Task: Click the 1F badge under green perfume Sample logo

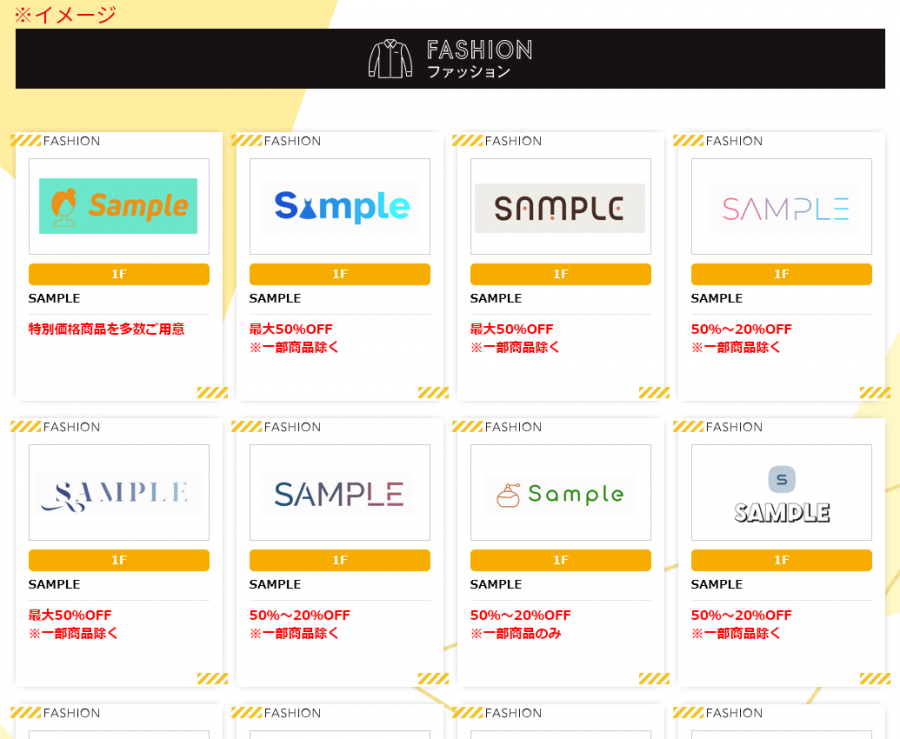Action: coord(561,560)
